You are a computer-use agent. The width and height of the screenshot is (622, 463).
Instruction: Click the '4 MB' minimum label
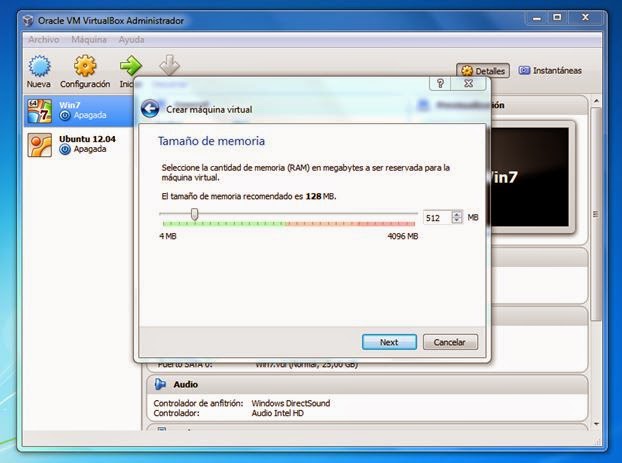[168, 236]
